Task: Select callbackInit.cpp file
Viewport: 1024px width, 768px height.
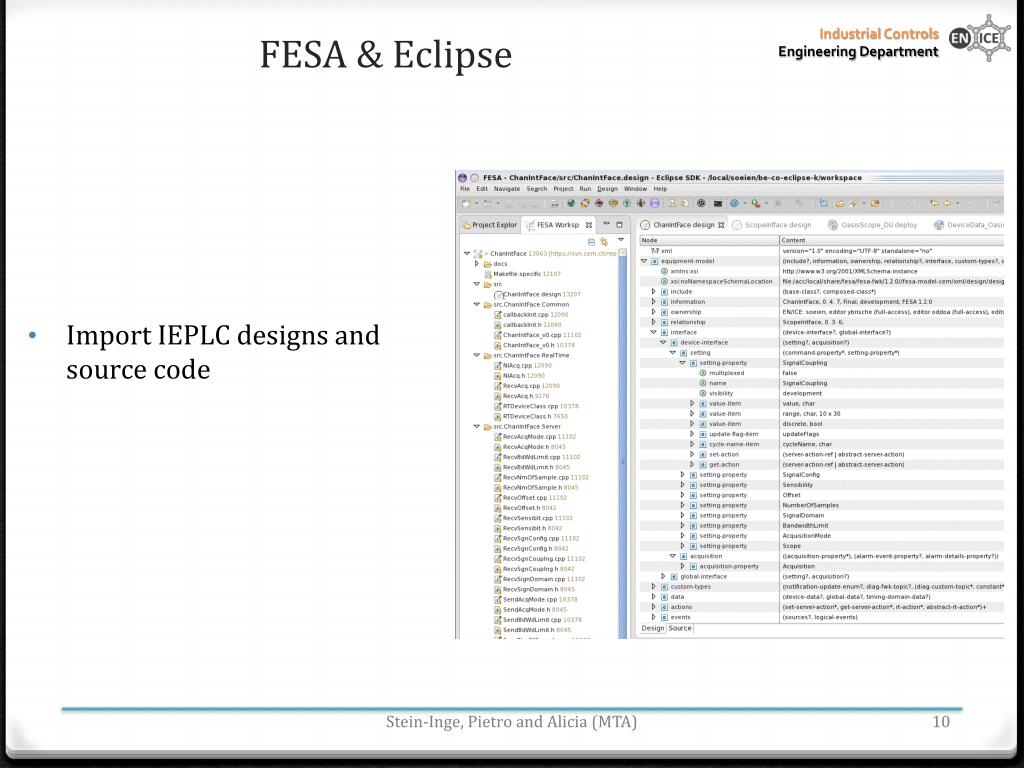Action: point(532,315)
